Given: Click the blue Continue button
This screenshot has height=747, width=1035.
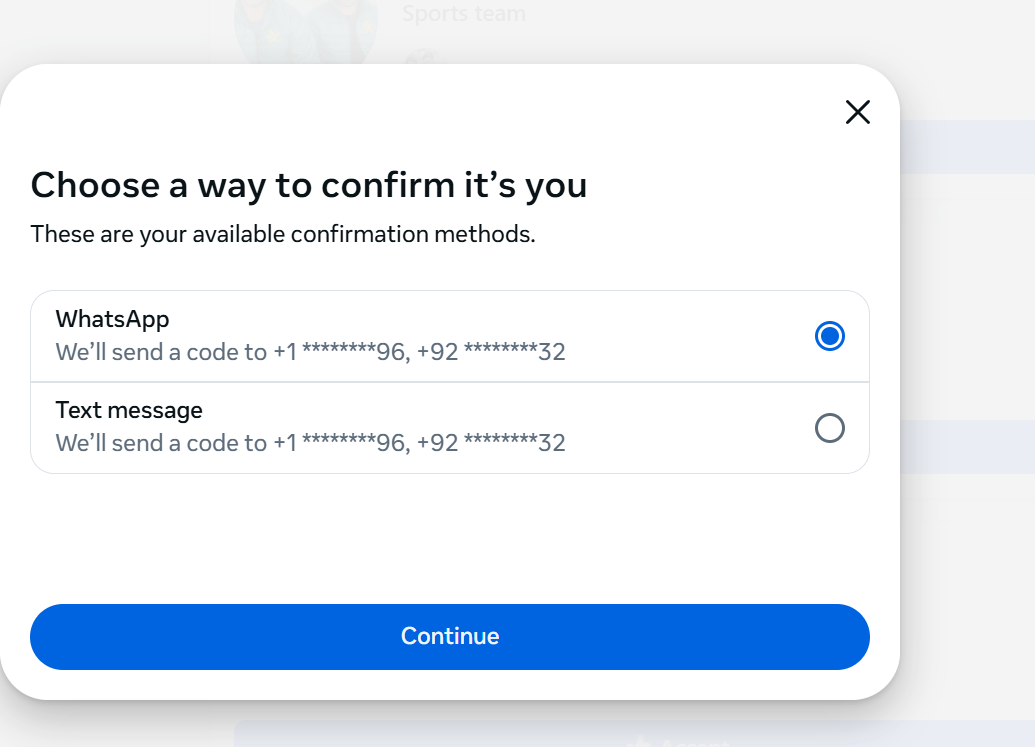Looking at the screenshot, I should 450,637.
